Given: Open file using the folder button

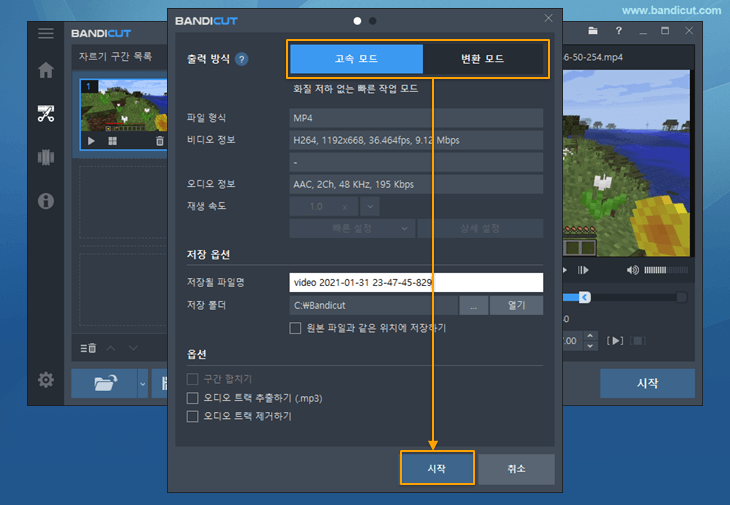Looking at the screenshot, I should (105, 383).
